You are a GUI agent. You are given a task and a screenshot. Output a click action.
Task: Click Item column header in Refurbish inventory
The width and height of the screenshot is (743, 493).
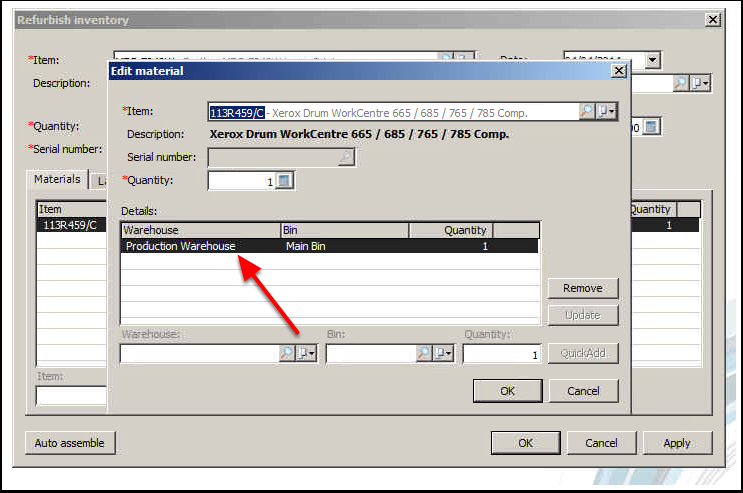tap(72, 210)
